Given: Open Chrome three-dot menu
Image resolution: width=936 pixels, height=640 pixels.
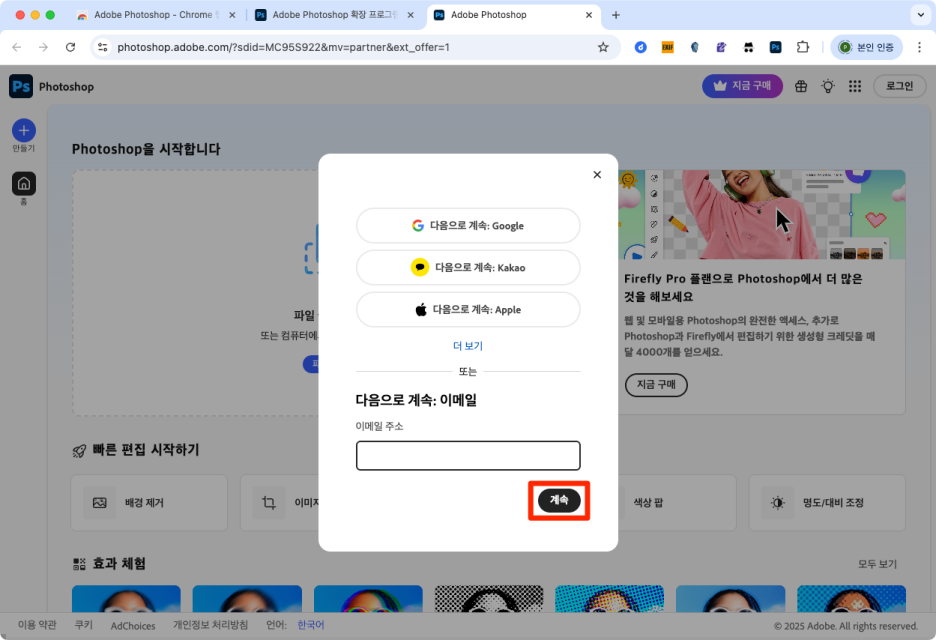Looking at the screenshot, I should point(919,47).
